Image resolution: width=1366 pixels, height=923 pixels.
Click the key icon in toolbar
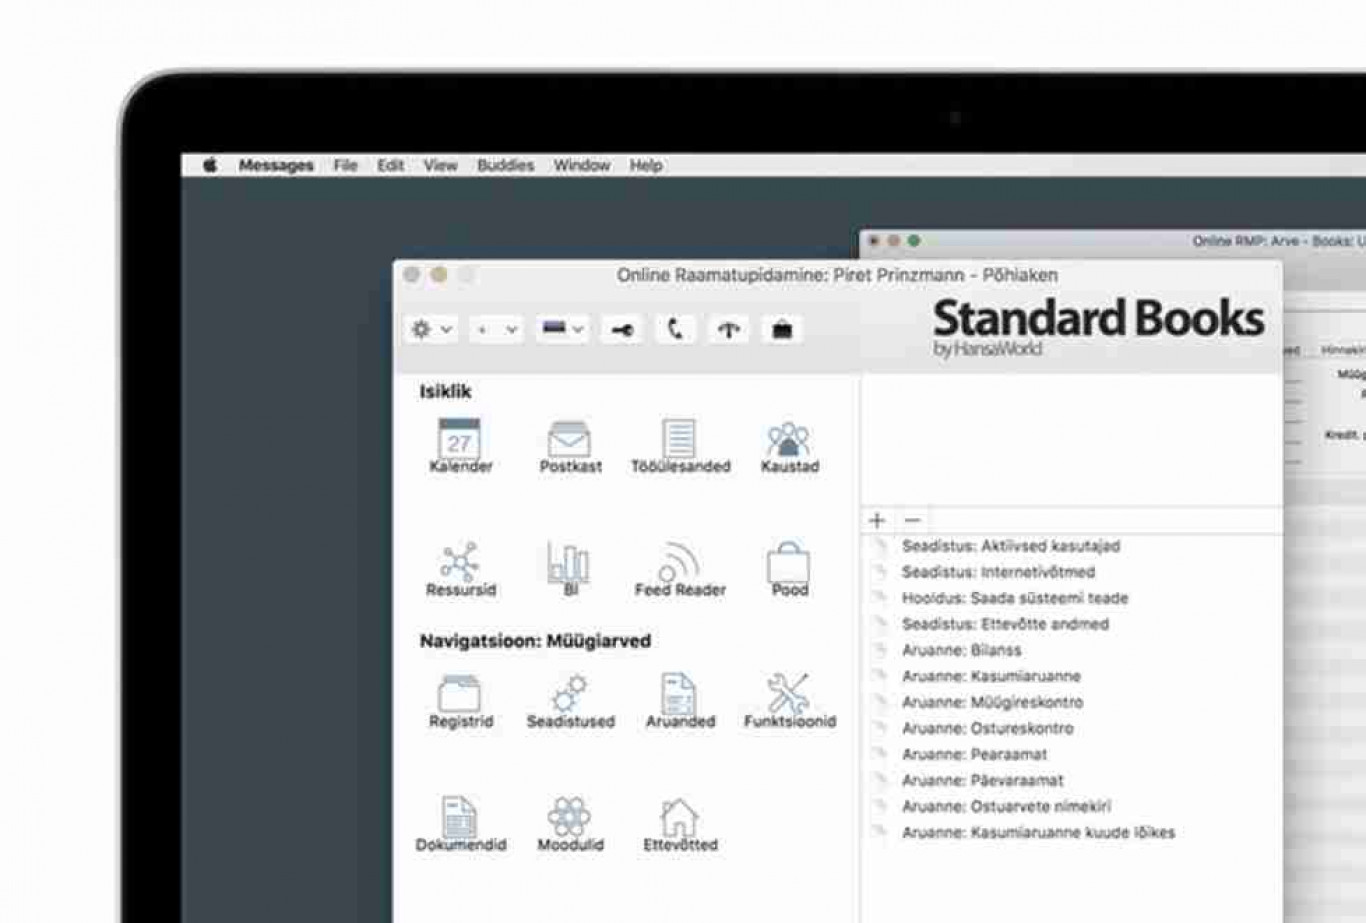[622, 330]
